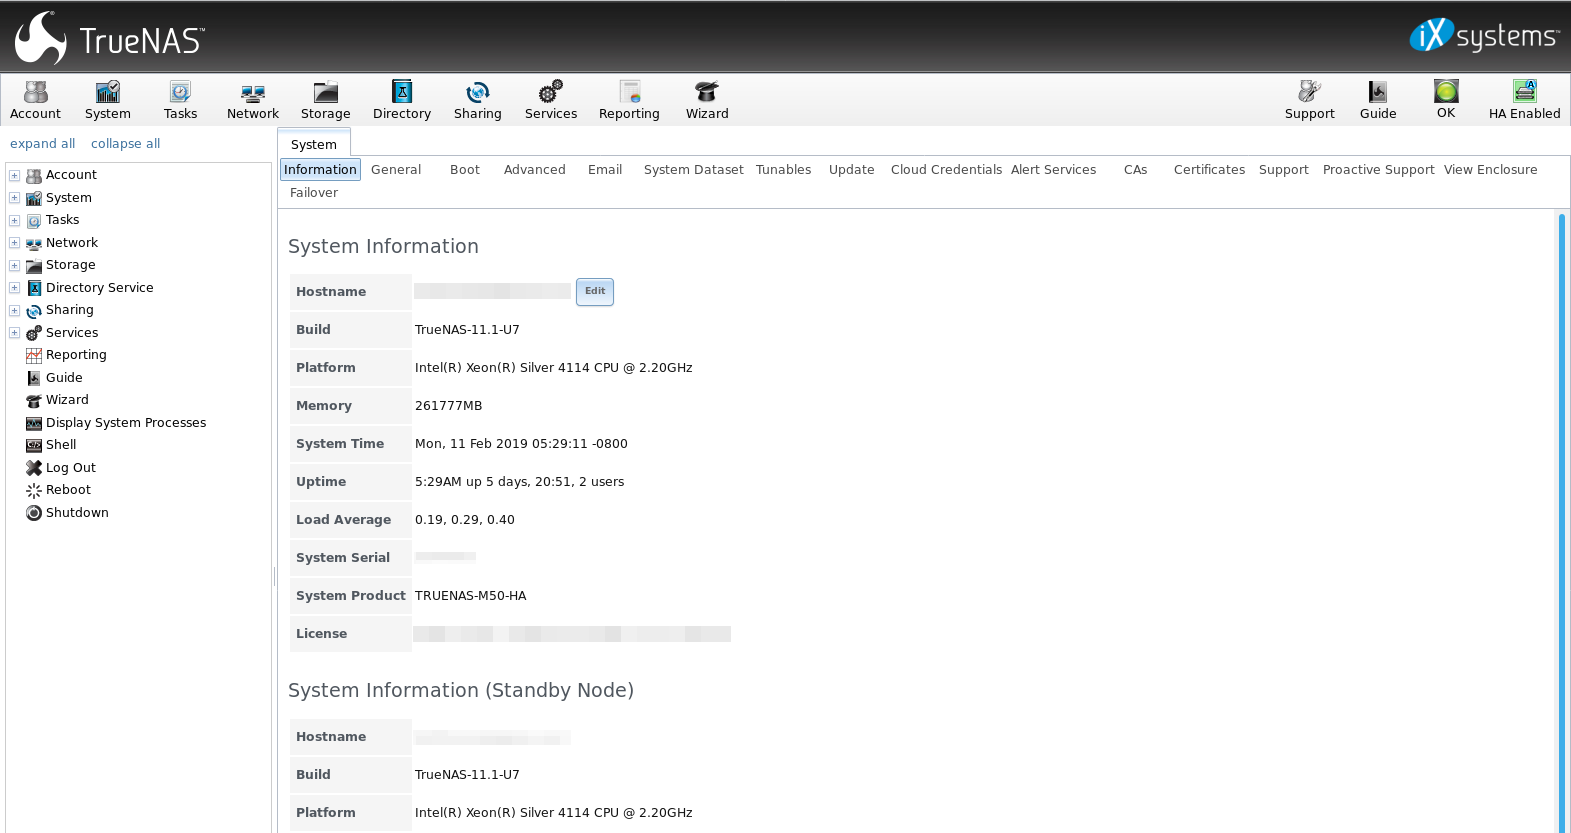Edit the hostname with the Edit button

tap(595, 291)
